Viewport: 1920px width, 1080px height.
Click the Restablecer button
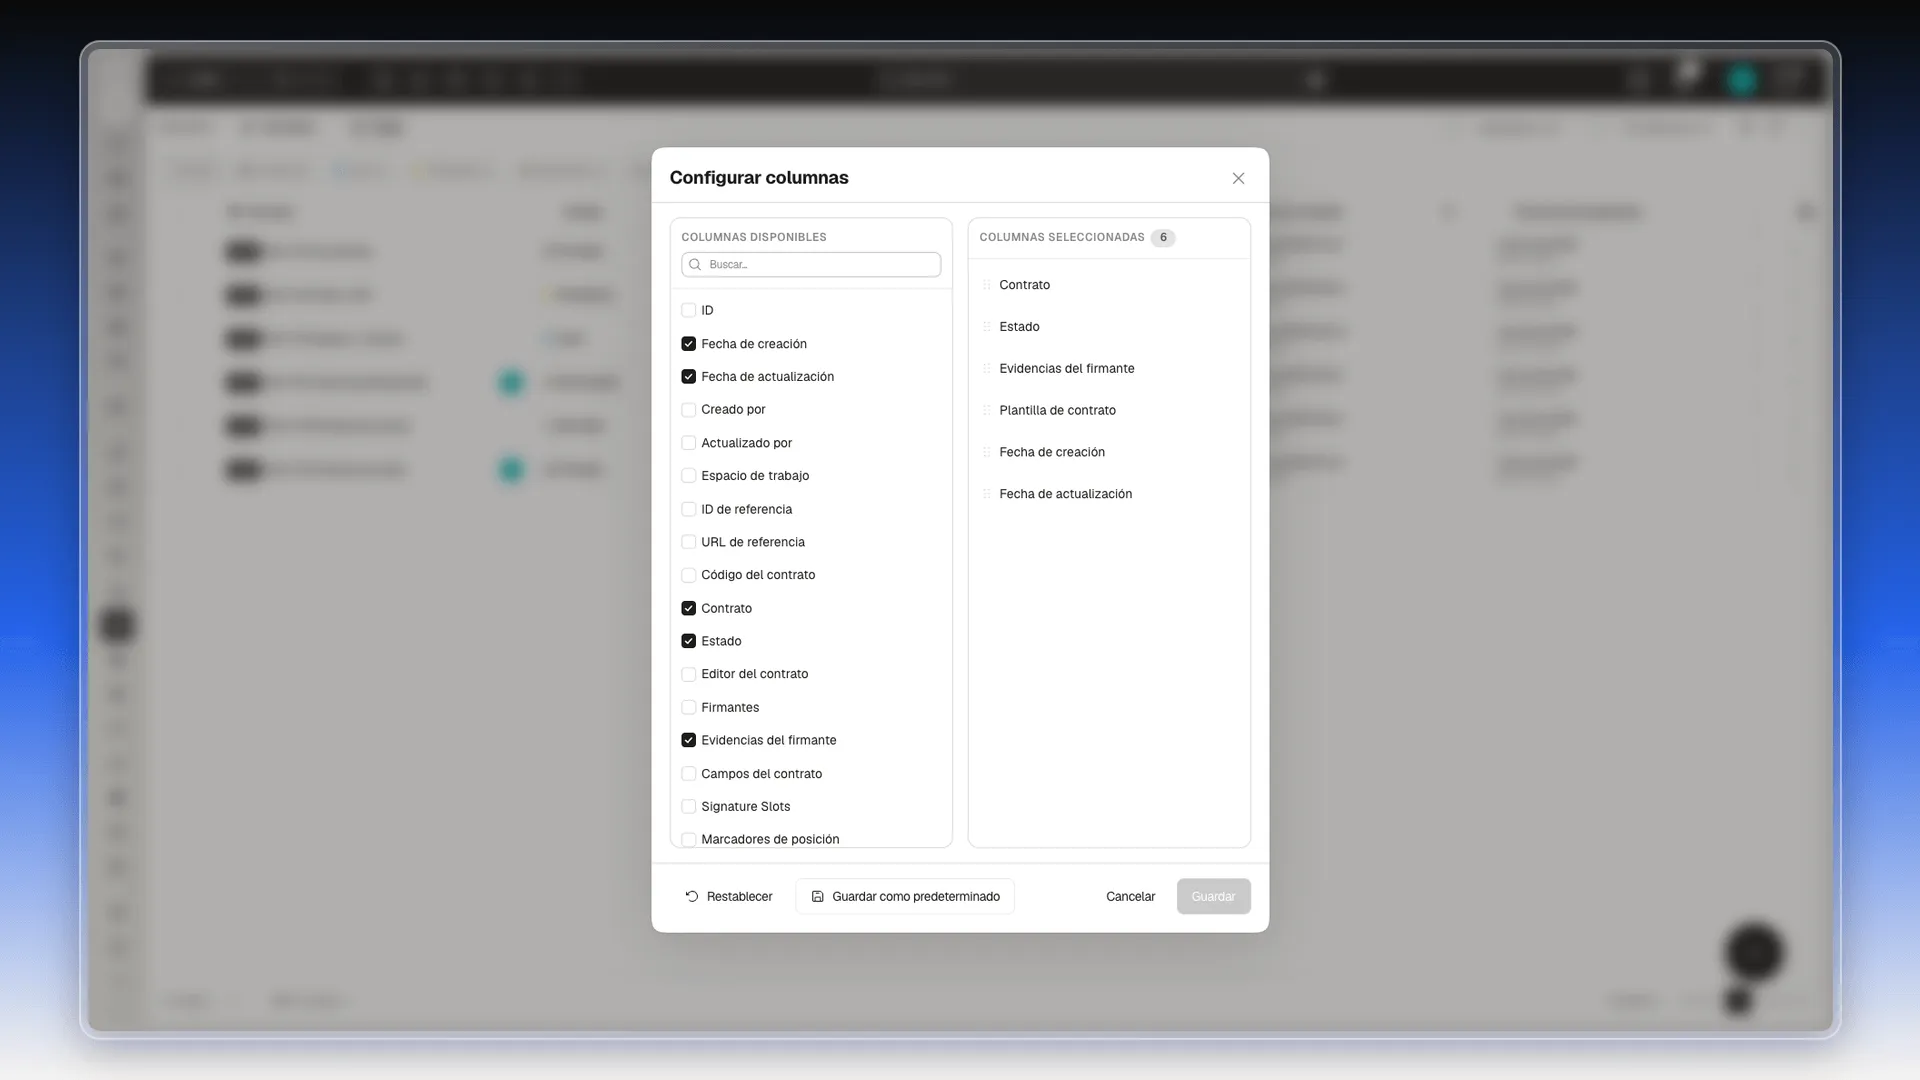tap(729, 897)
